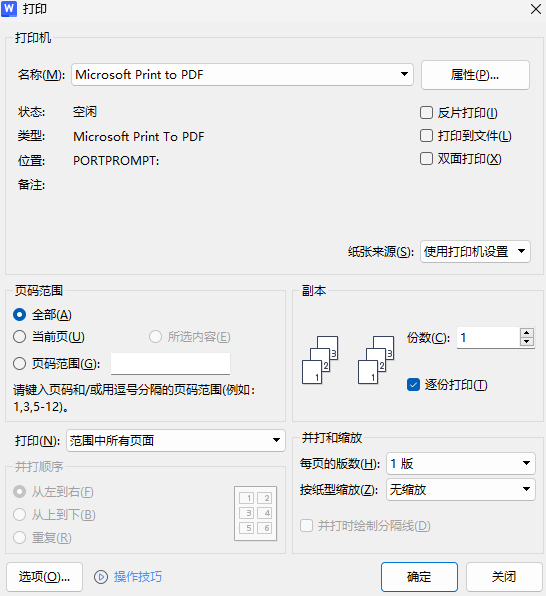The height and width of the screenshot is (596, 546).
Task: Click the page order grid preview
Action: coord(256,513)
